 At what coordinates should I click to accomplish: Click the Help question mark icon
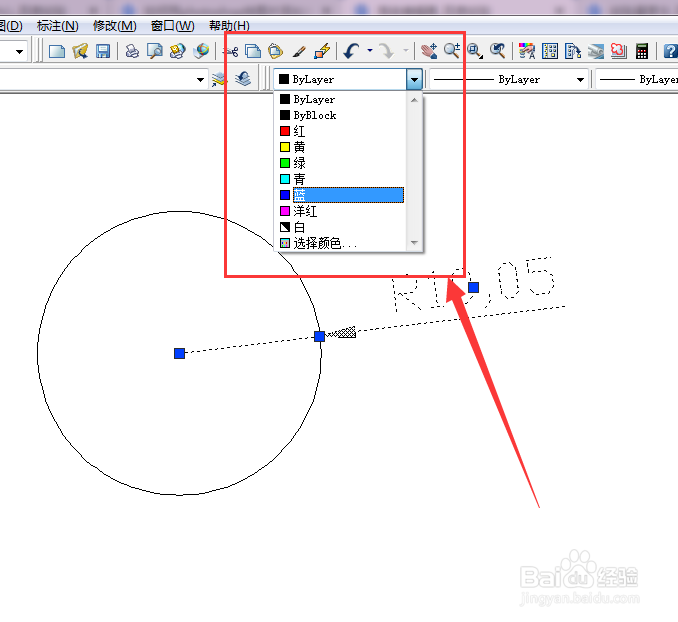tap(670, 51)
